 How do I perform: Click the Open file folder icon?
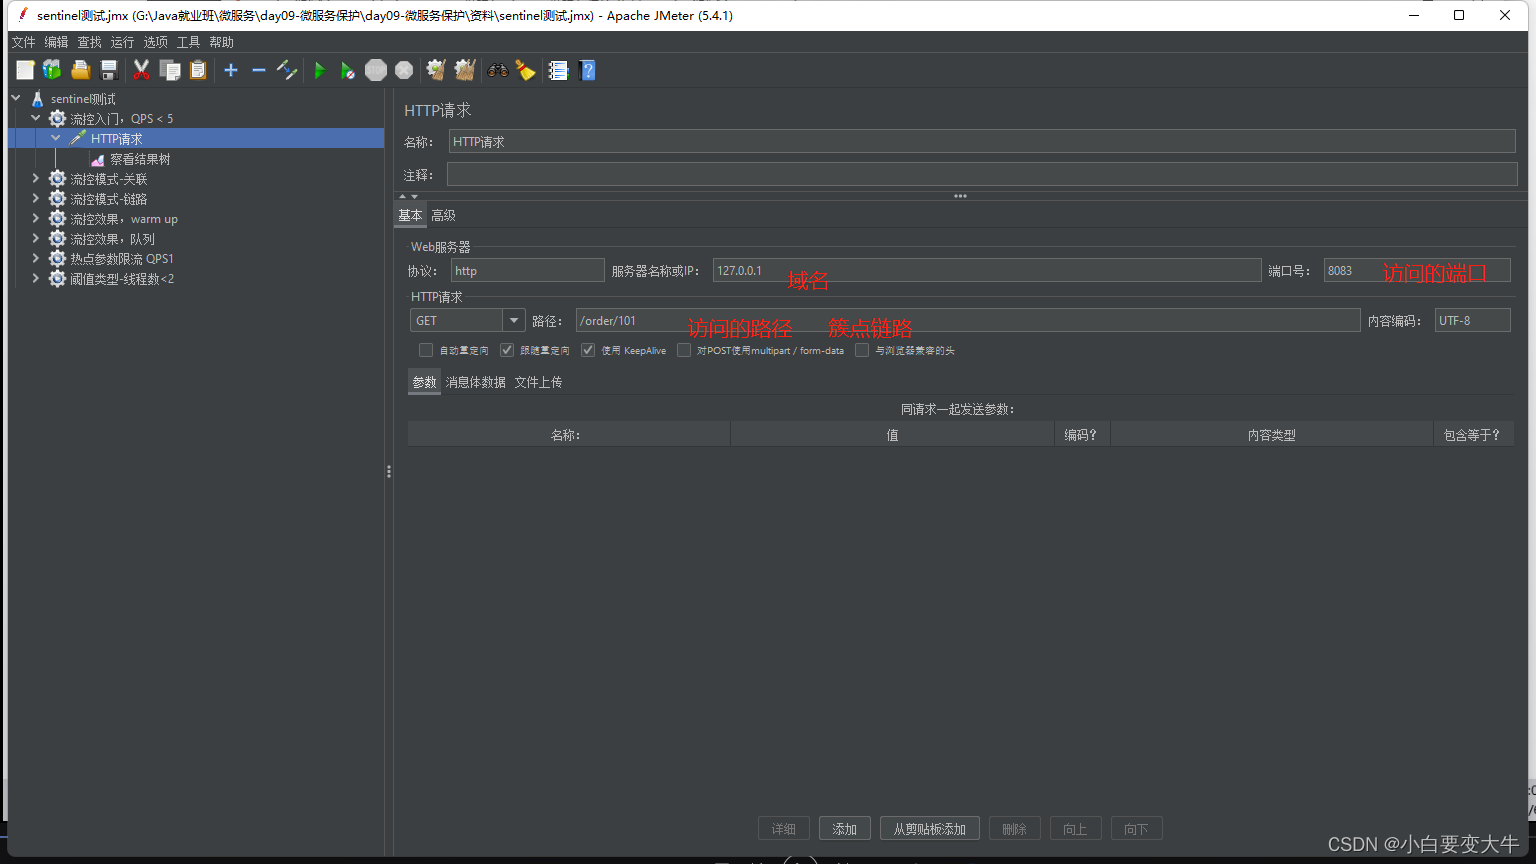pyautogui.click(x=81, y=70)
